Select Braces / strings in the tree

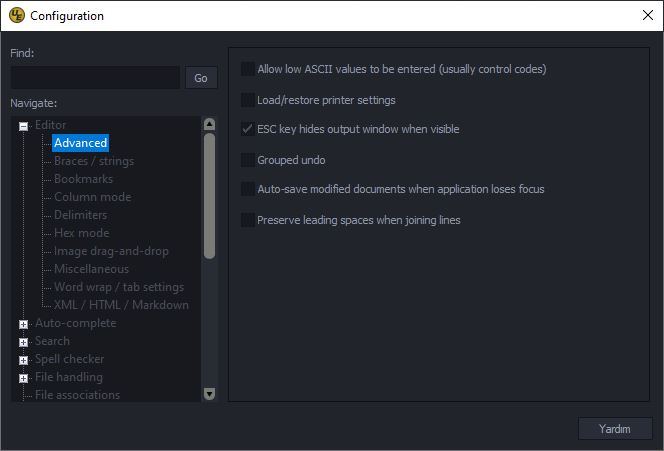point(94,161)
